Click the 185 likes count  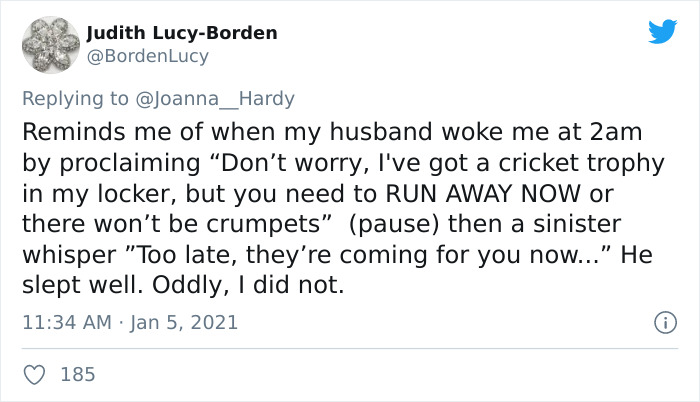(x=78, y=374)
